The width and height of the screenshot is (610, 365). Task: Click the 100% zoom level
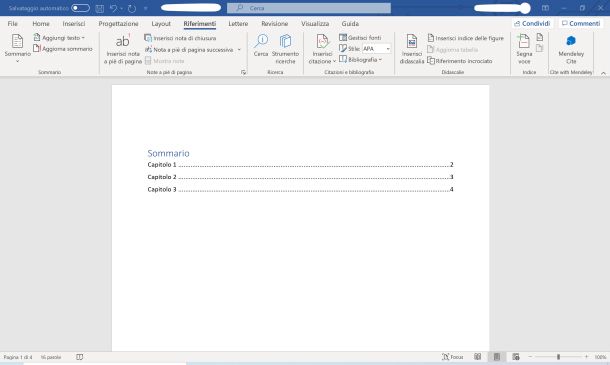(600, 357)
